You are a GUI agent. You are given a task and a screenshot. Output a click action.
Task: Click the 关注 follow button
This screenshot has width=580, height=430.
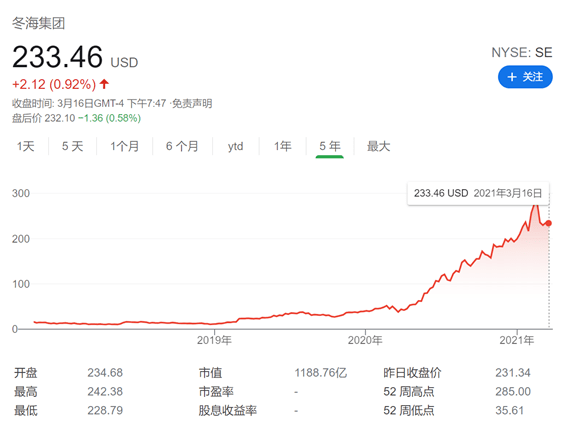tap(525, 77)
